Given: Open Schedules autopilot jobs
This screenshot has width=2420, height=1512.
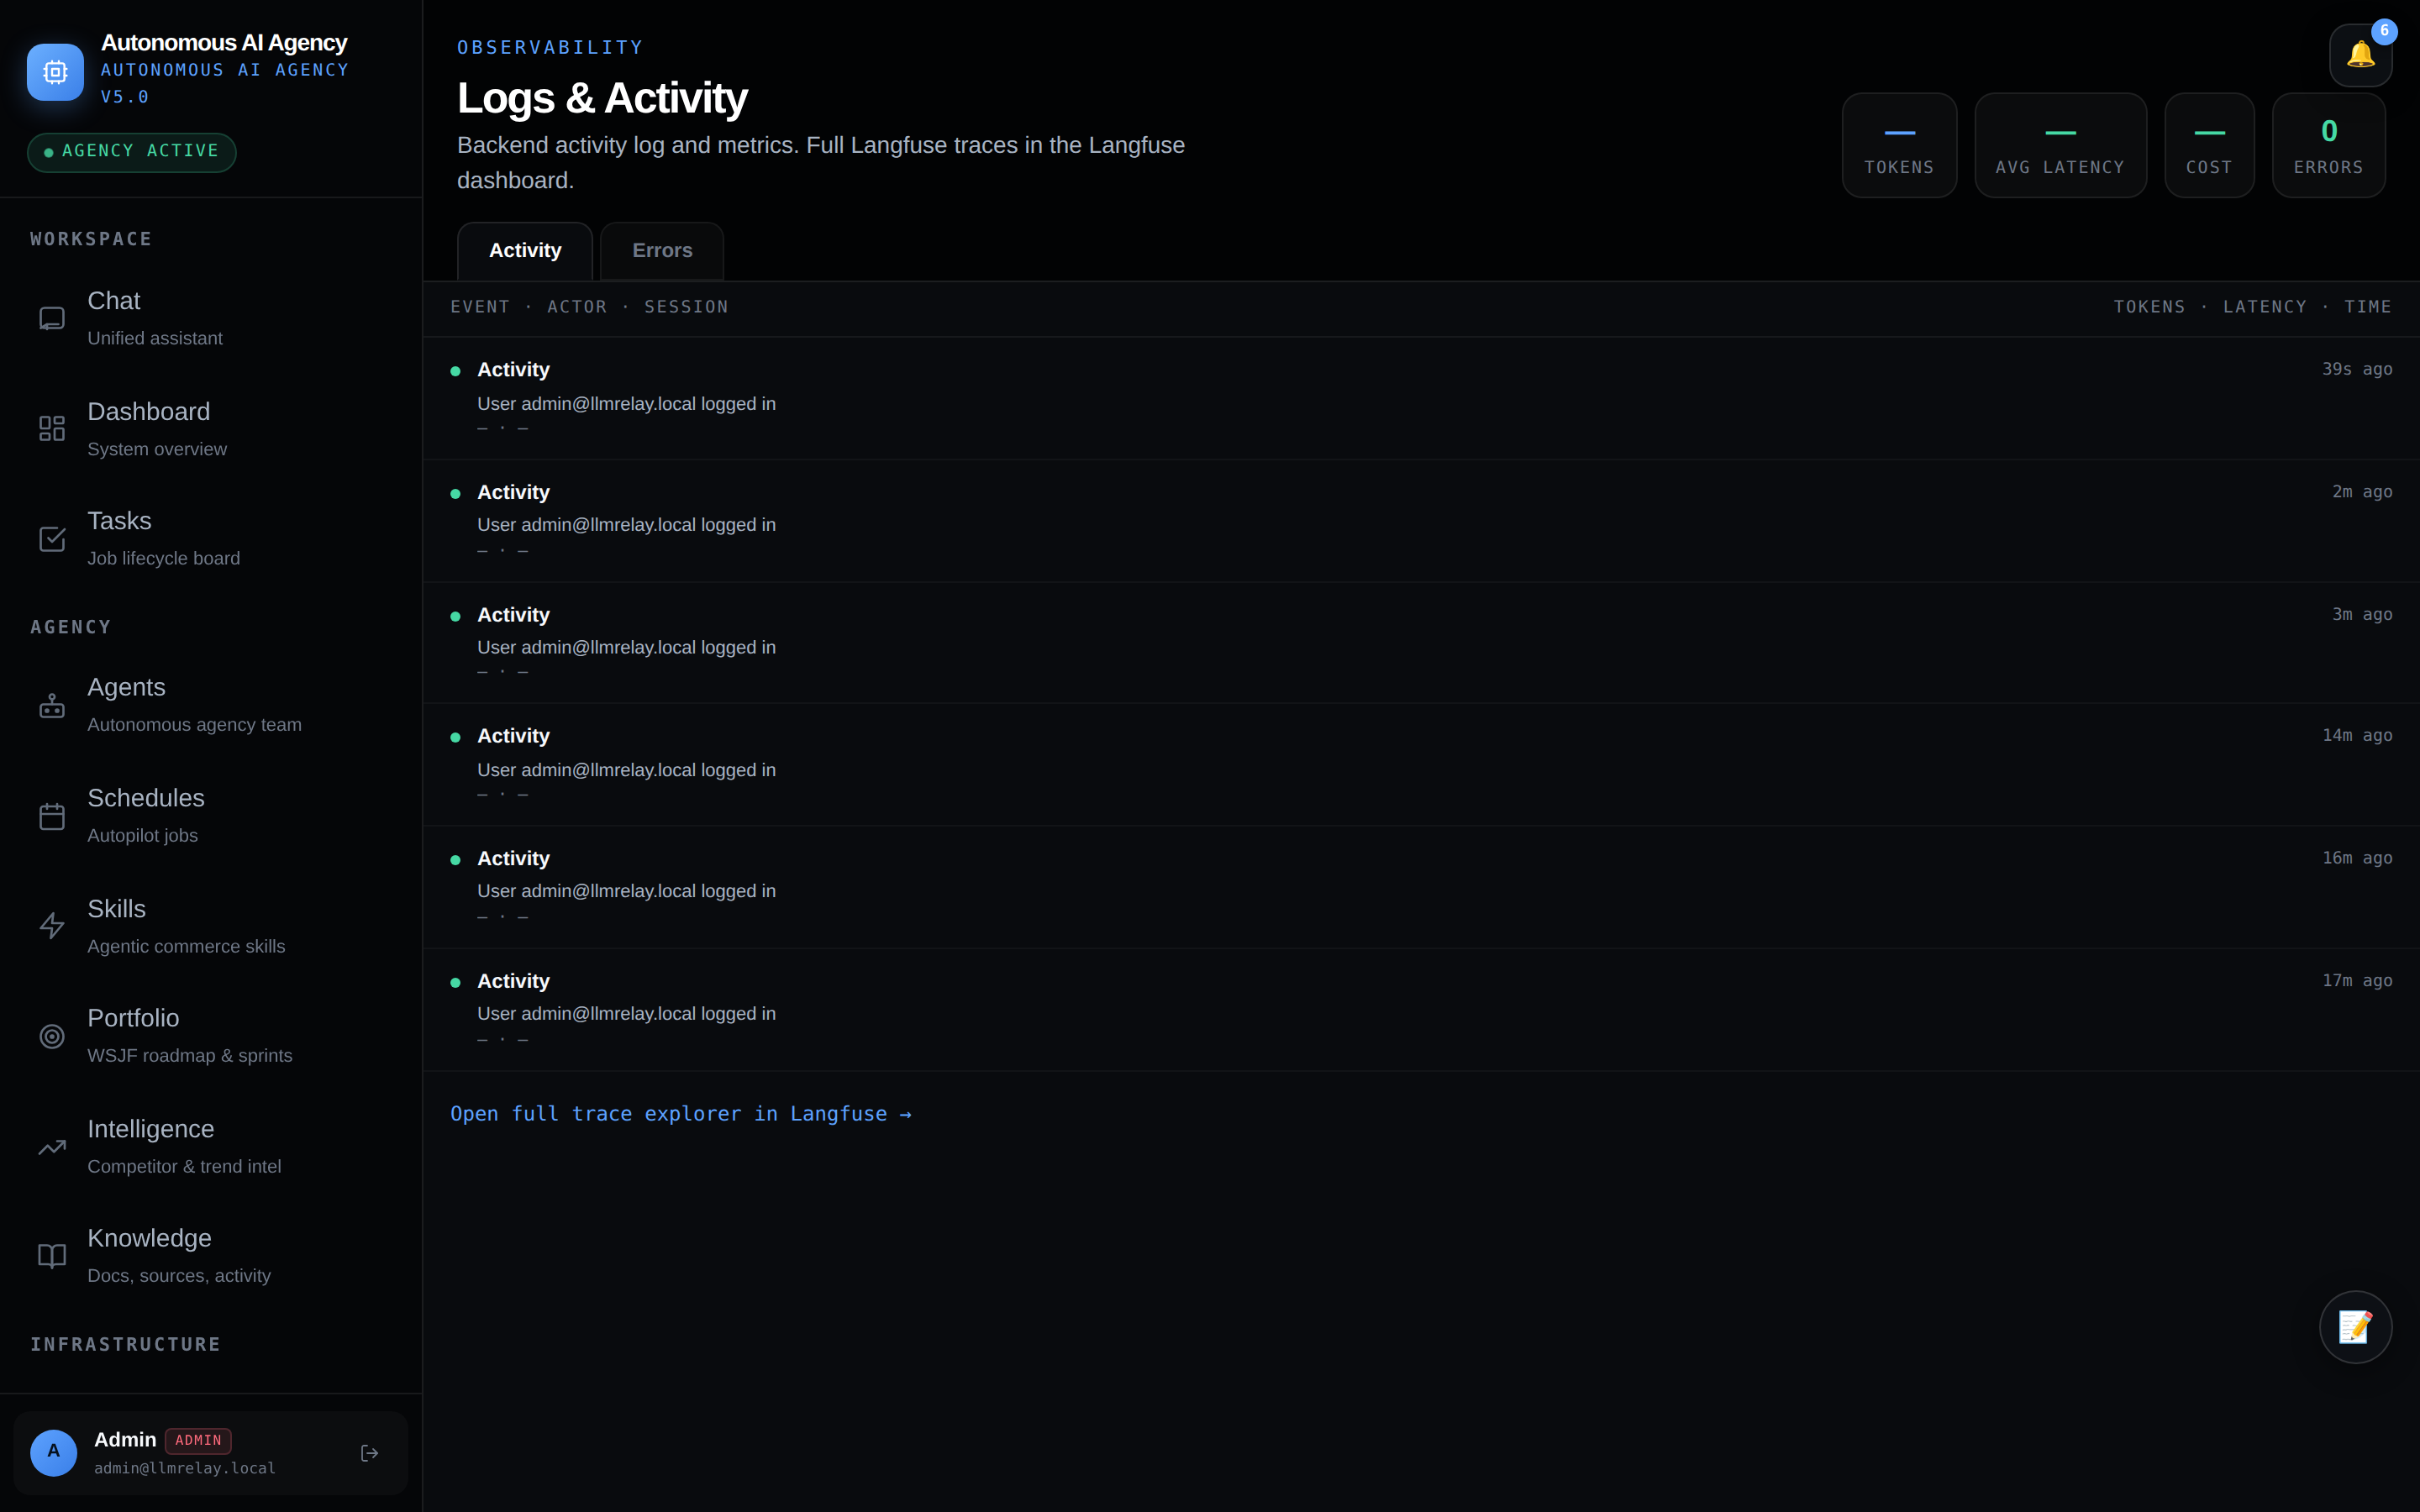Looking at the screenshot, I should click(x=211, y=816).
